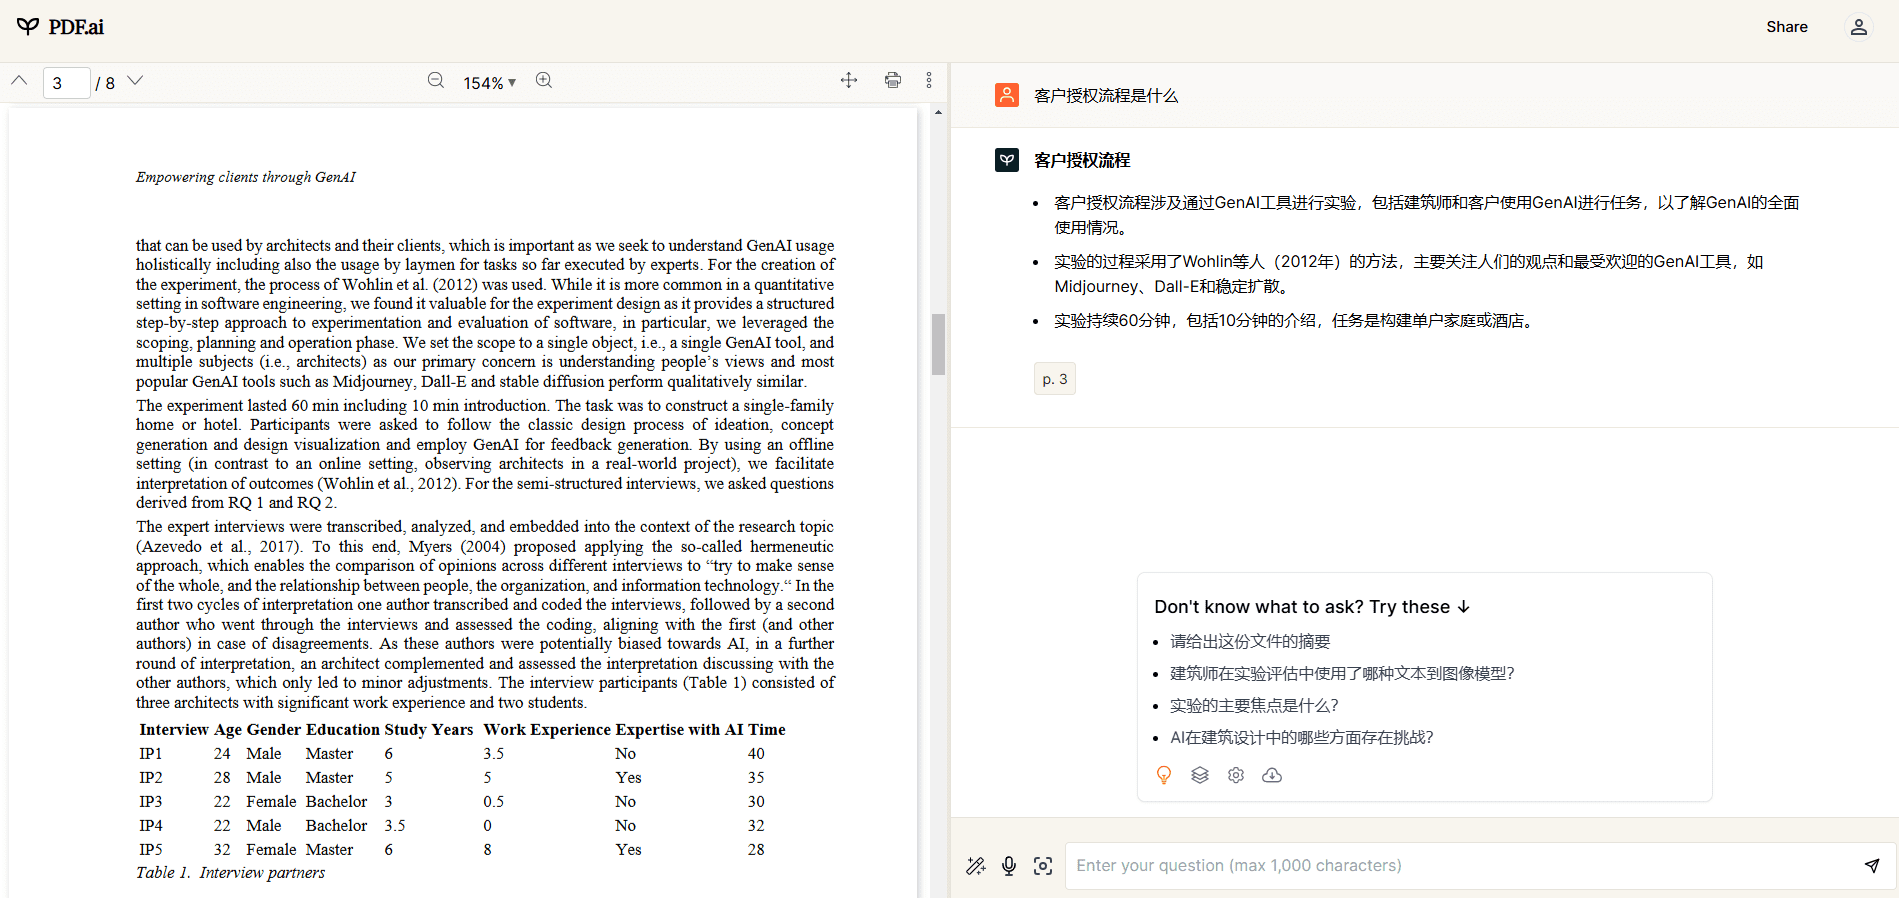The height and width of the screenshot is (898, 1899).
Task: Click the 'Work Experience' column header
Action: 547,730
